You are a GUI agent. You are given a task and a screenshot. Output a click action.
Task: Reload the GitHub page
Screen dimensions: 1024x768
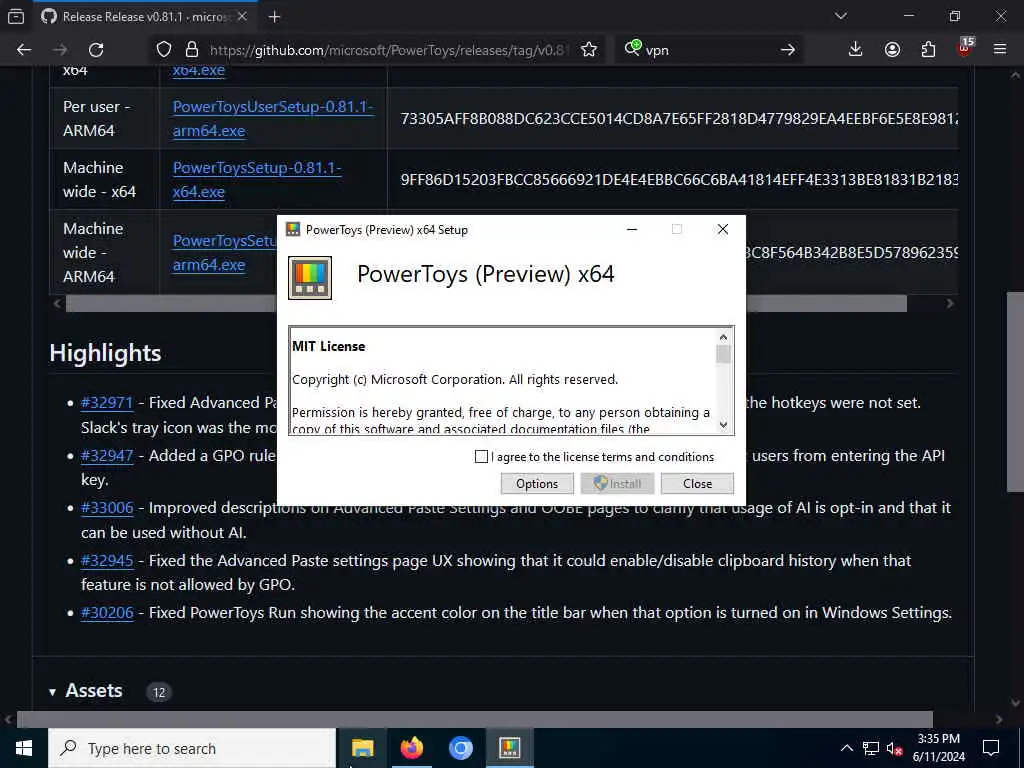(x=96, y=50)
